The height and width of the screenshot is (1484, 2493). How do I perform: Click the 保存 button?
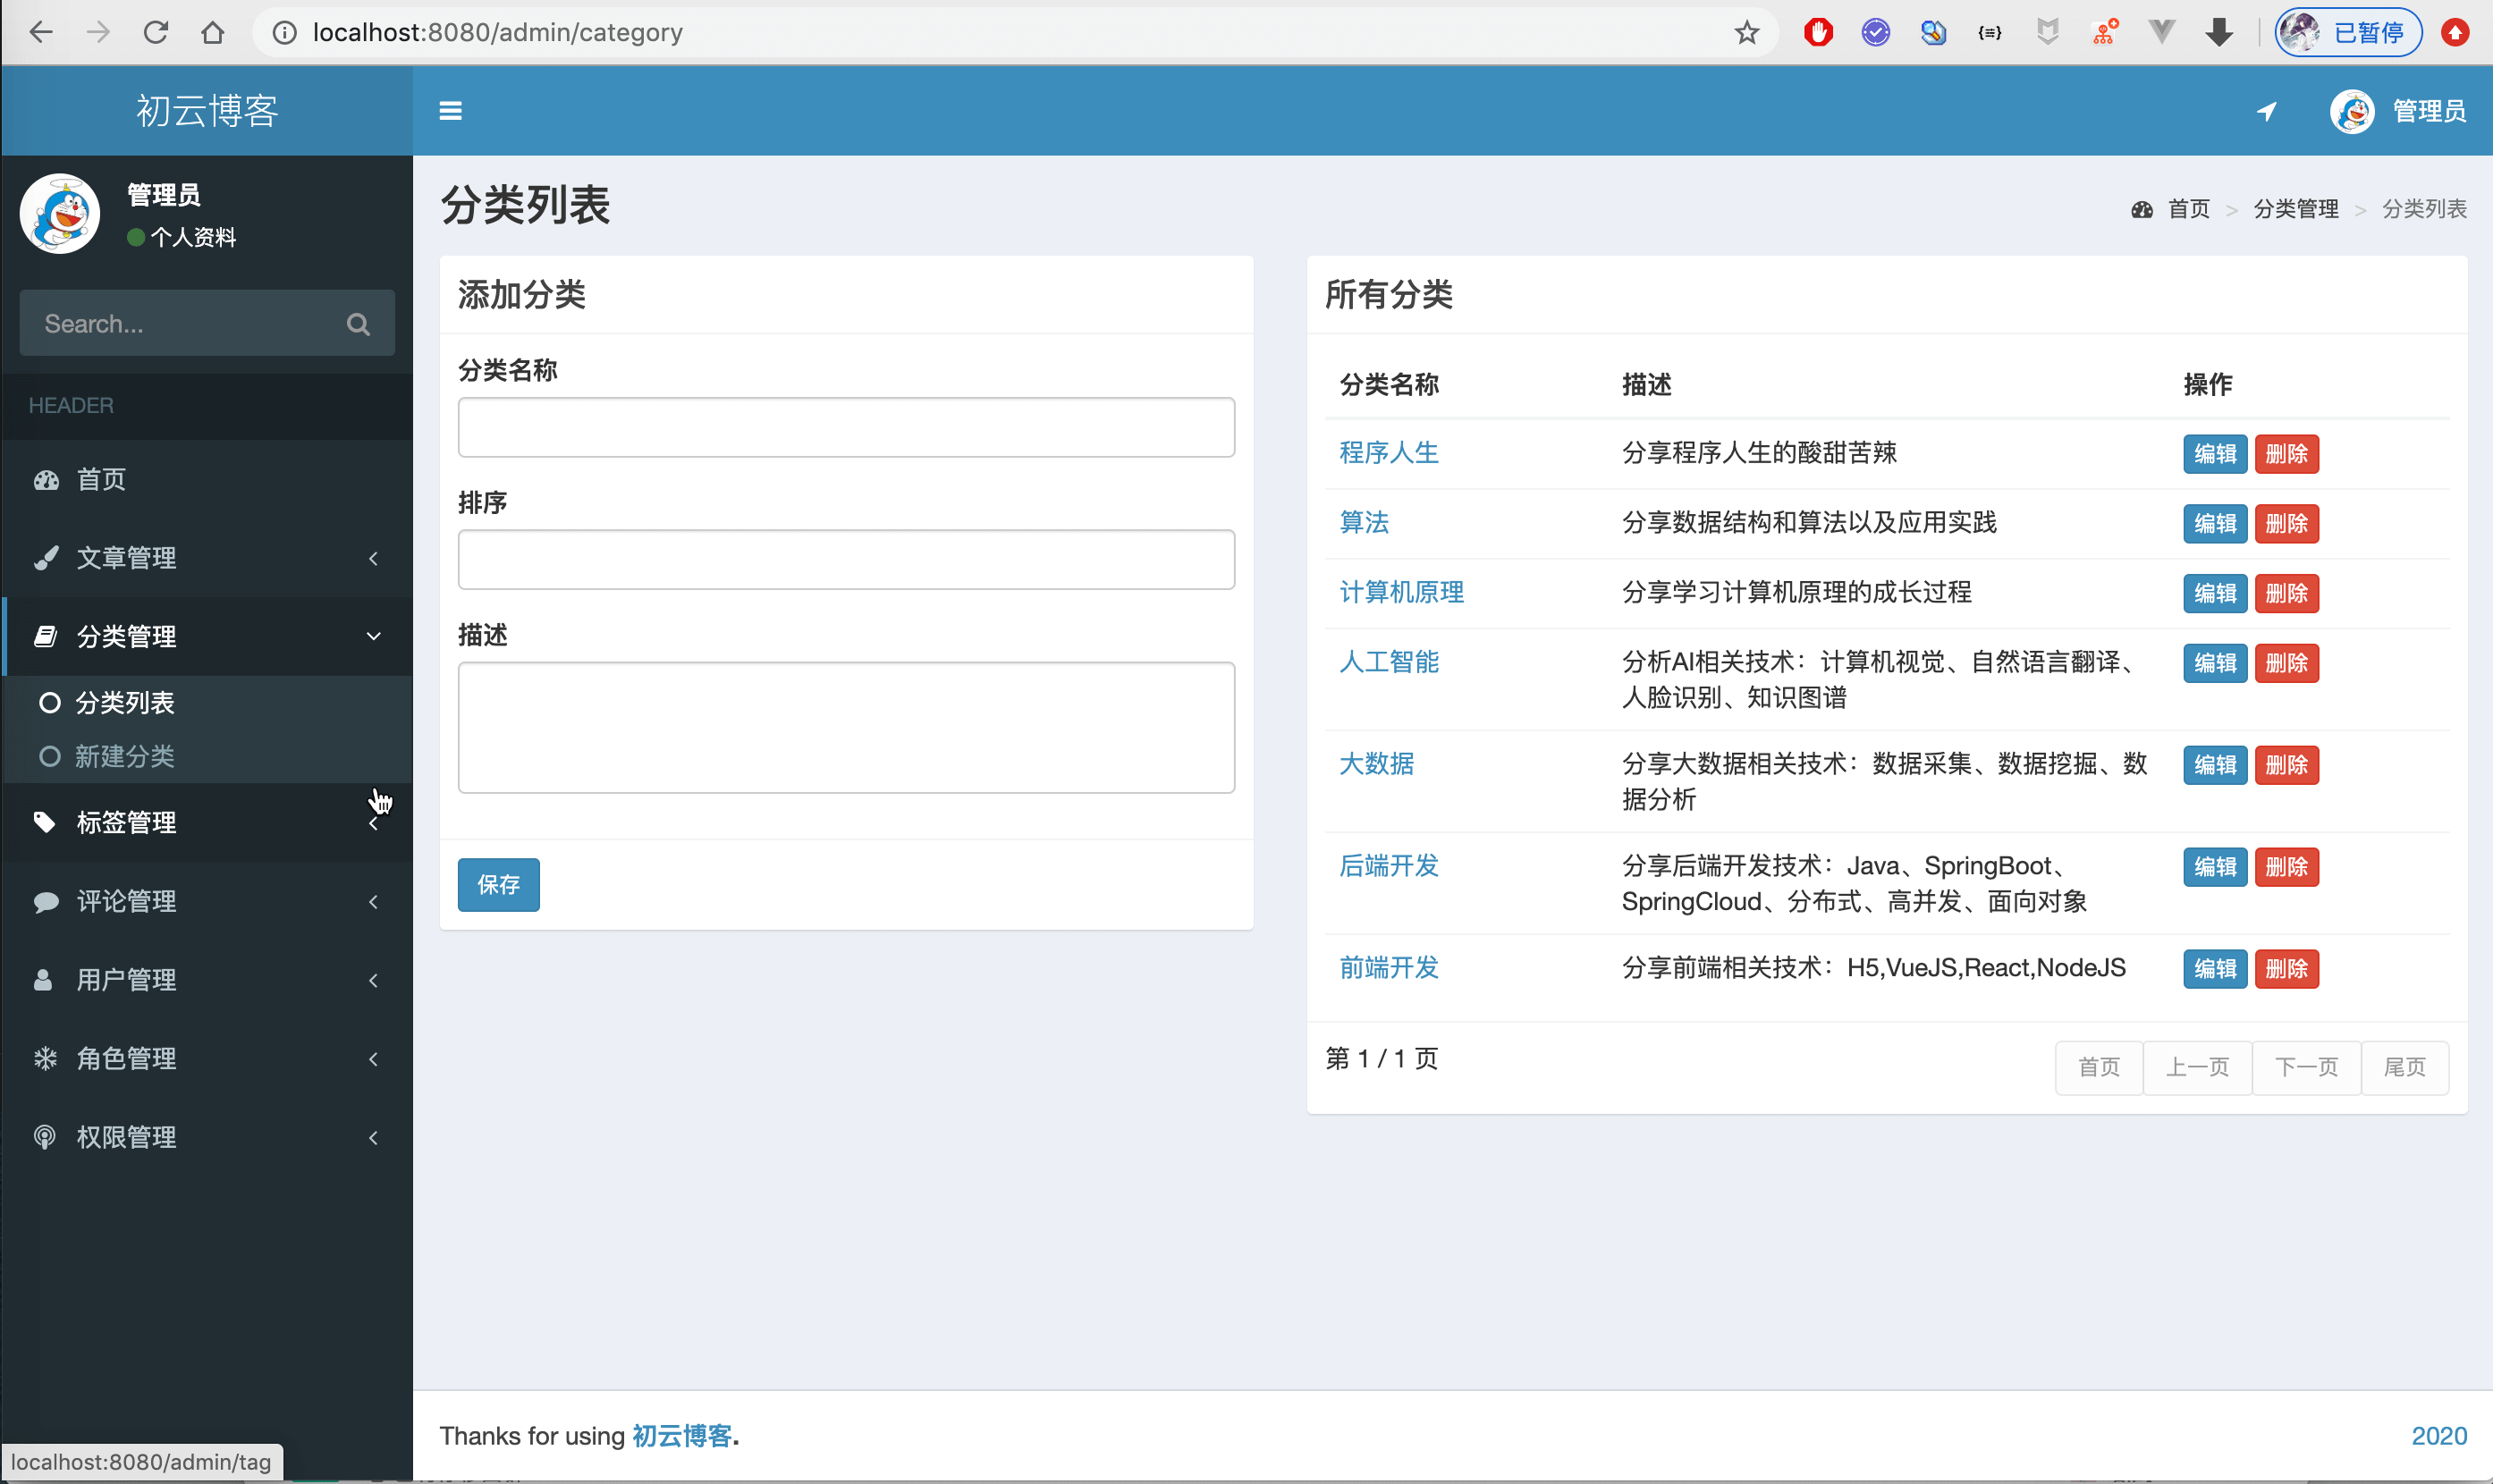pos(498,885)
